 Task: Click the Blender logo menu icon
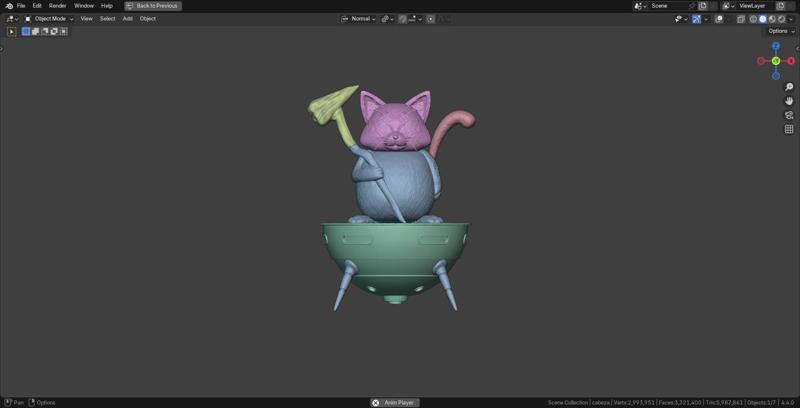pyautogui.click(x=9, y=6)
